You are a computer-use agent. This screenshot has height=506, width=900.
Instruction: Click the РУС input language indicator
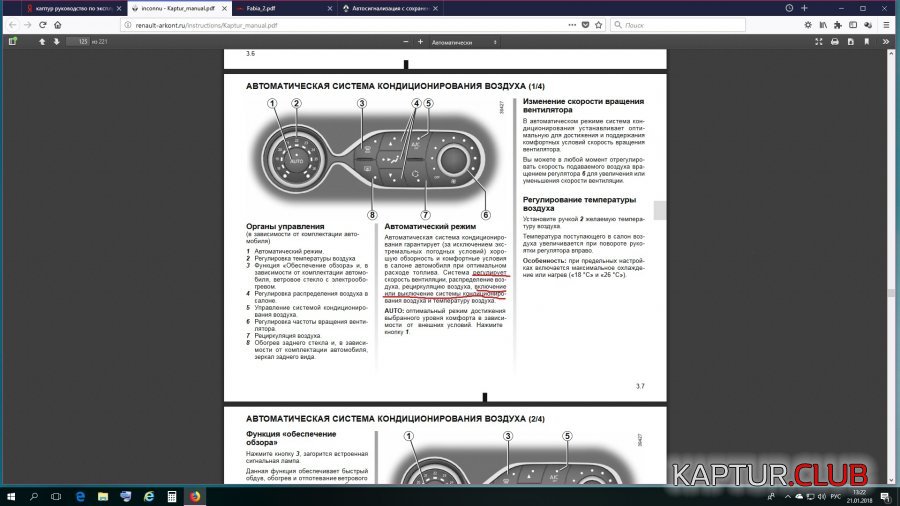tap(836, 496)
